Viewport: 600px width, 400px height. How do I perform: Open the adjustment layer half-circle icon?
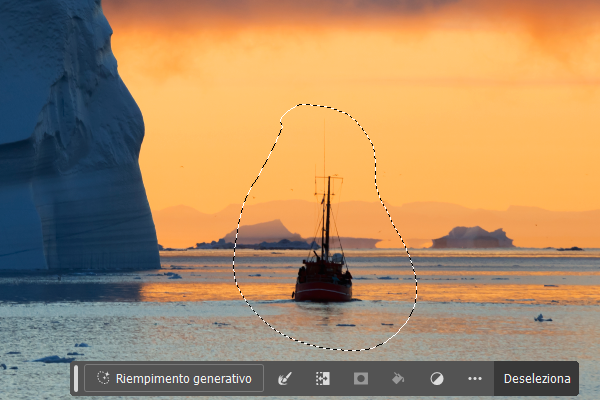click(436, 379)
